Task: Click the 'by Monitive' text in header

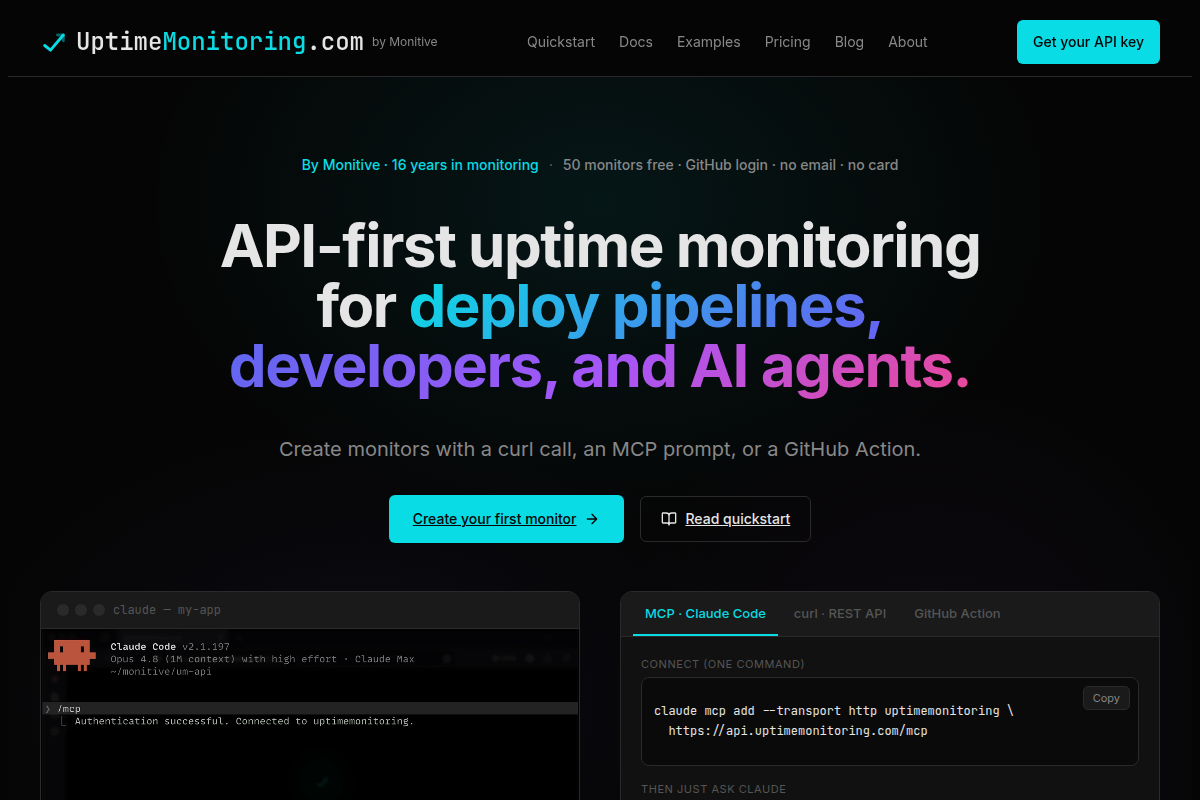Action: pos(405,42)
